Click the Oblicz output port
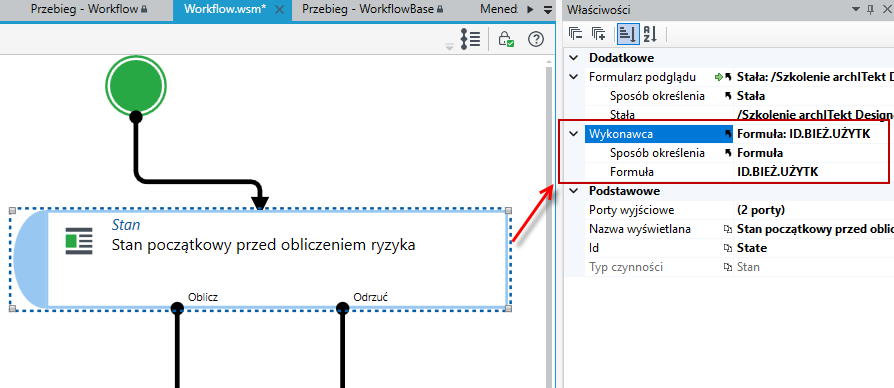894x388 pixels. (177, 308)
